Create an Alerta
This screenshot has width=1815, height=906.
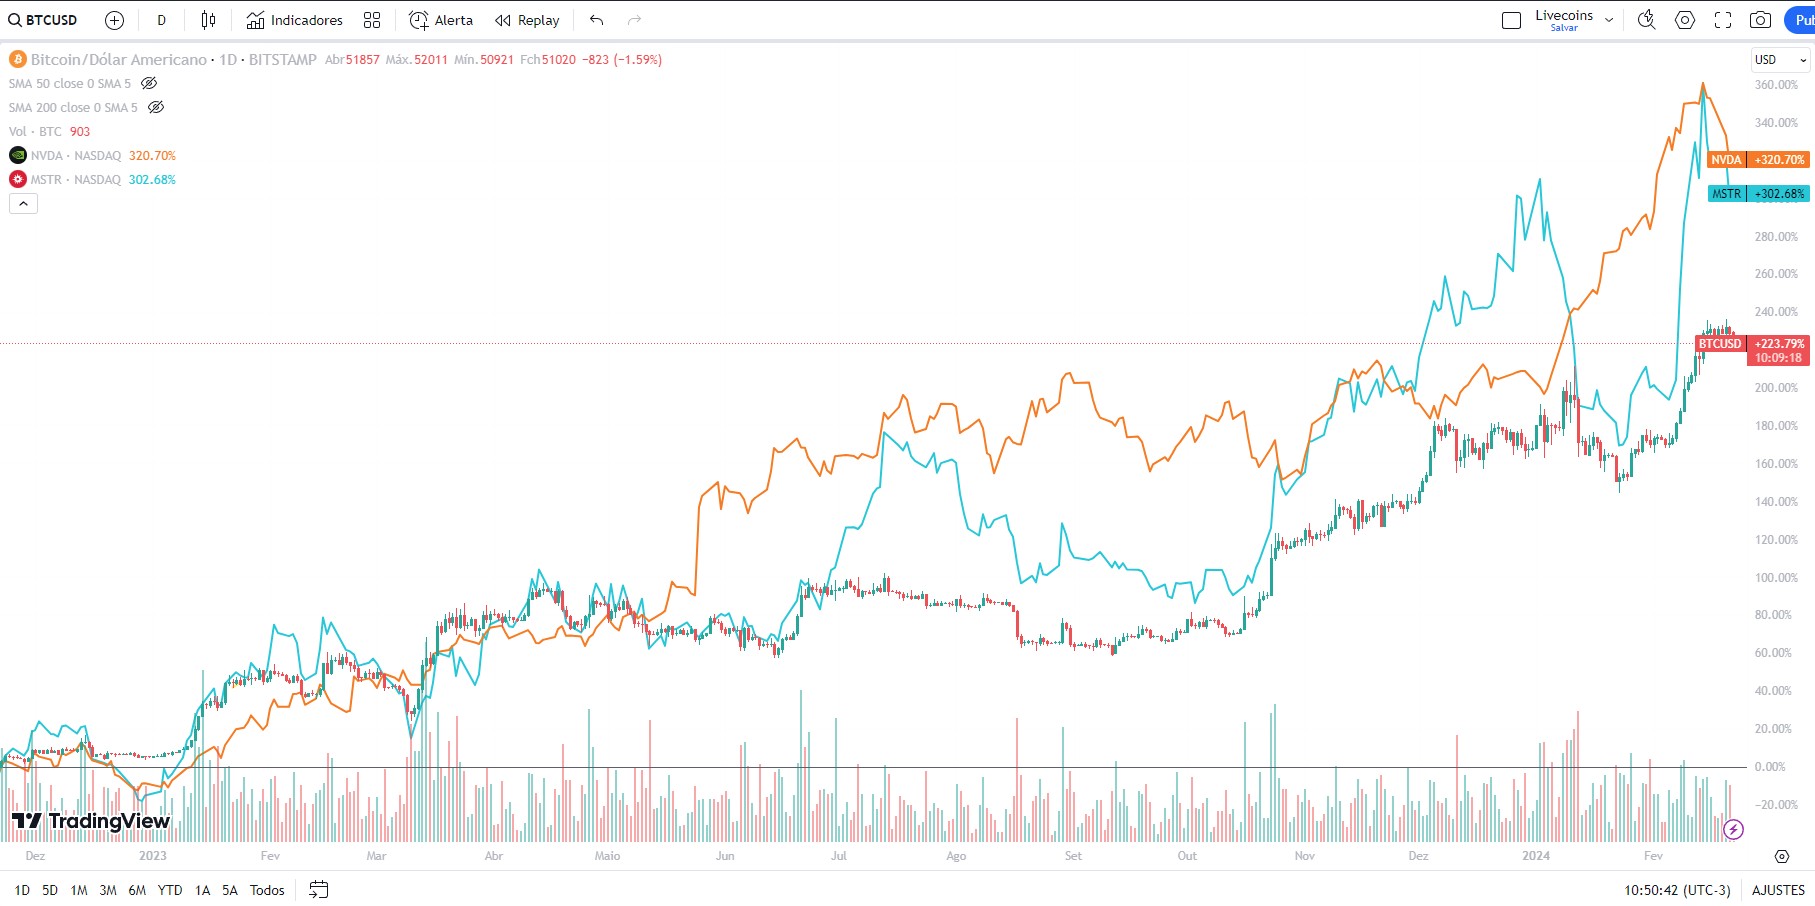click(x=441, y=20)
